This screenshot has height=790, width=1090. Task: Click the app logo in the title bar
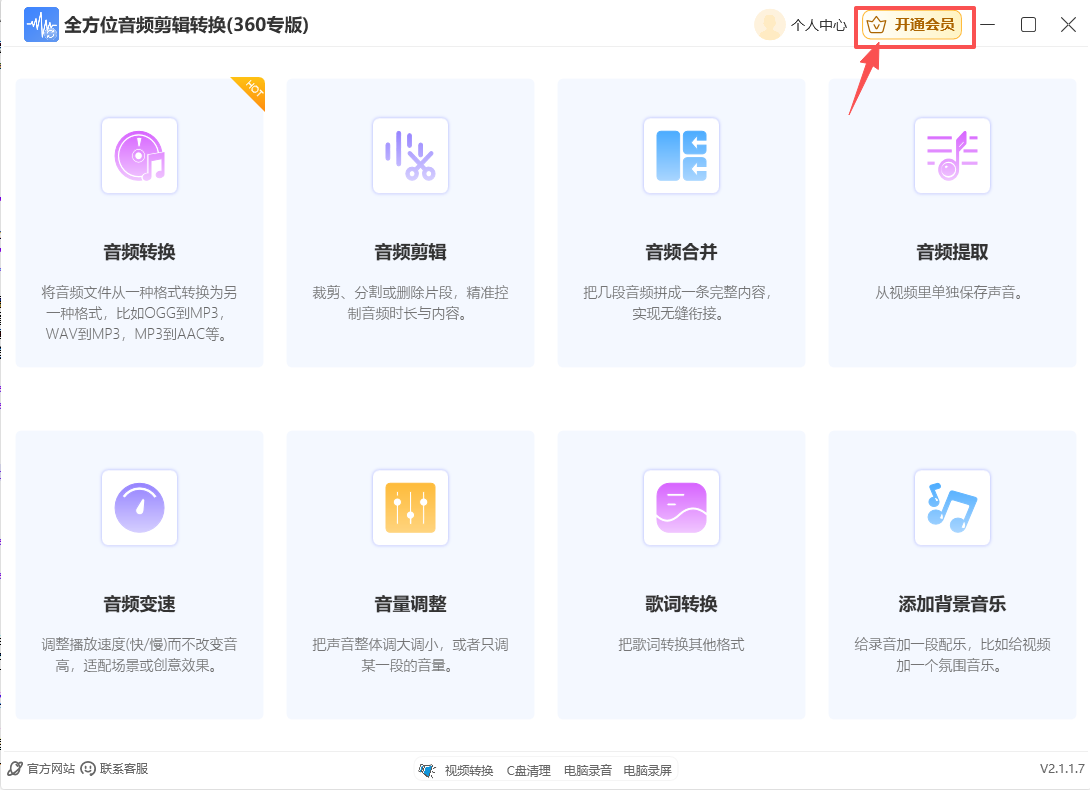click(41, 24)
